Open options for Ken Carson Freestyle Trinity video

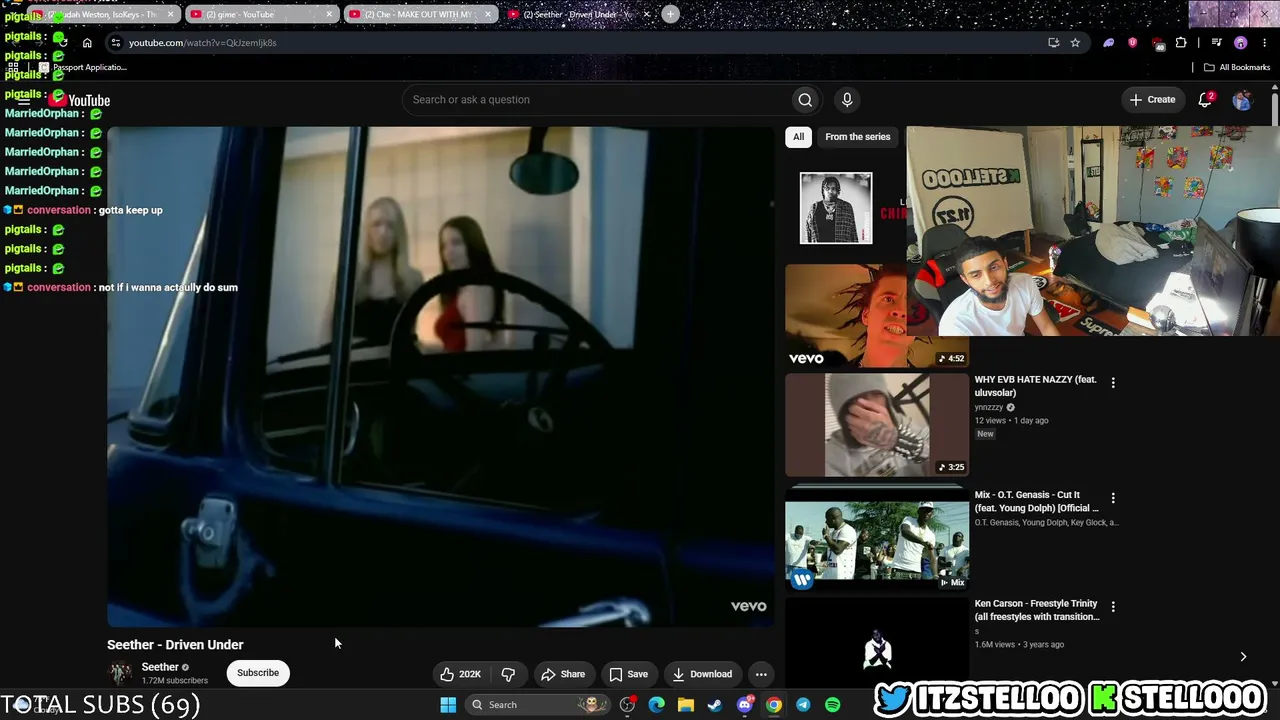pyautogui.click(x=1113, y=606)
